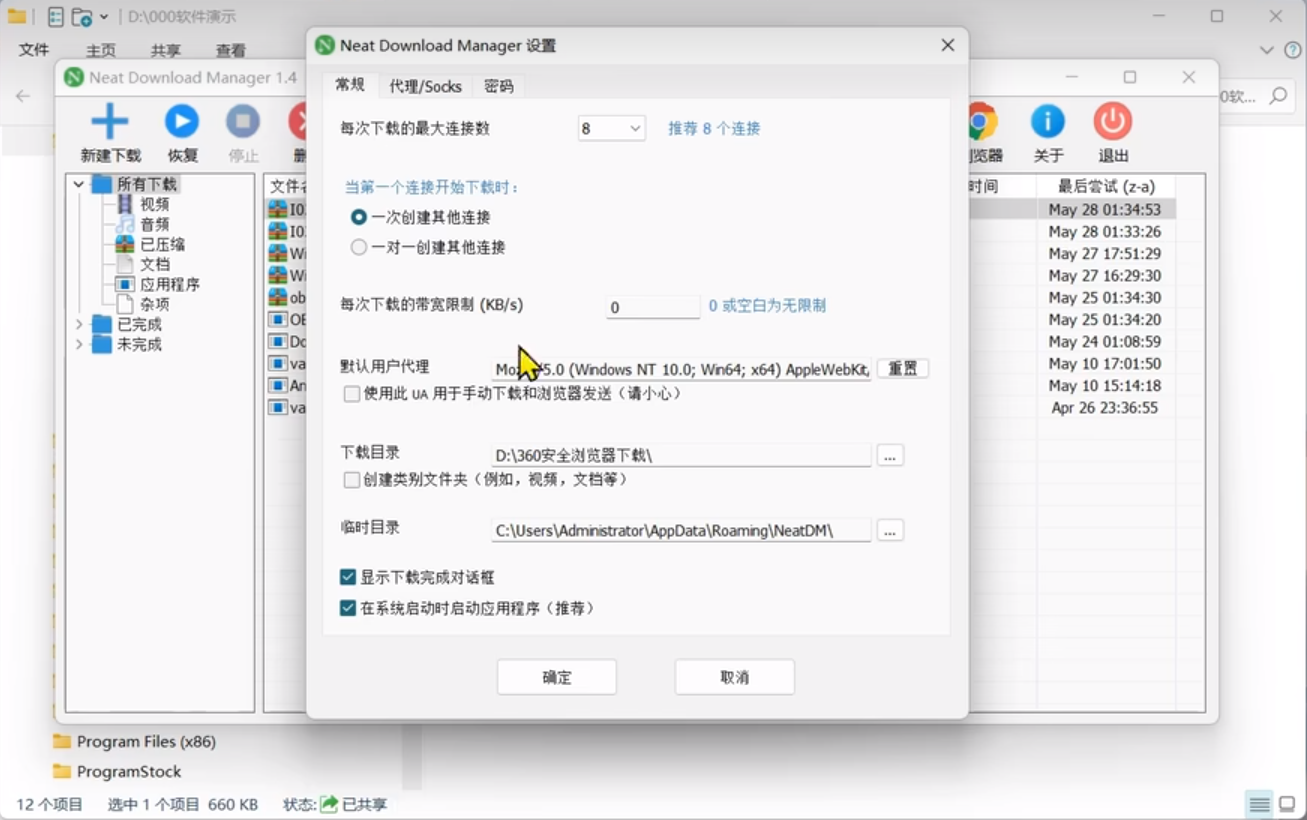The width and height of the screenshot is (1307, 820).
Task: Click the 临时目录 path field
Action: pyautogui.click(x=681, y=530)
